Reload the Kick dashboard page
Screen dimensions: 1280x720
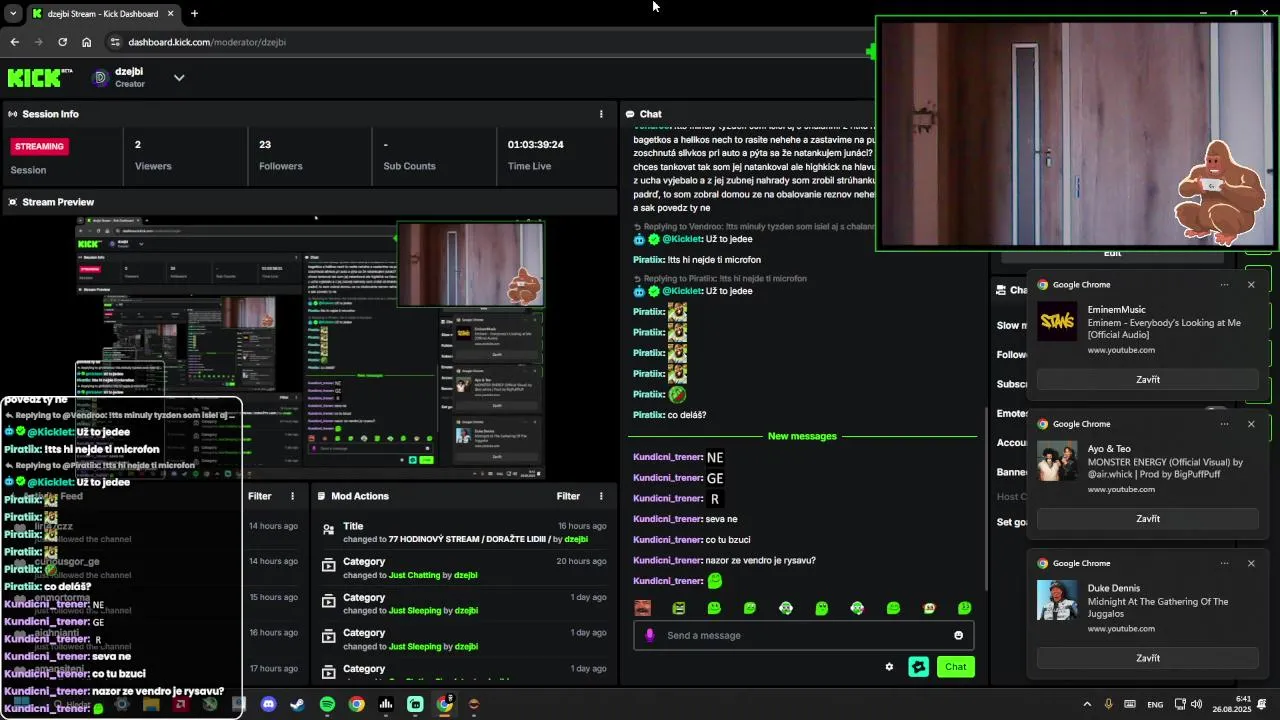[62, 42]
